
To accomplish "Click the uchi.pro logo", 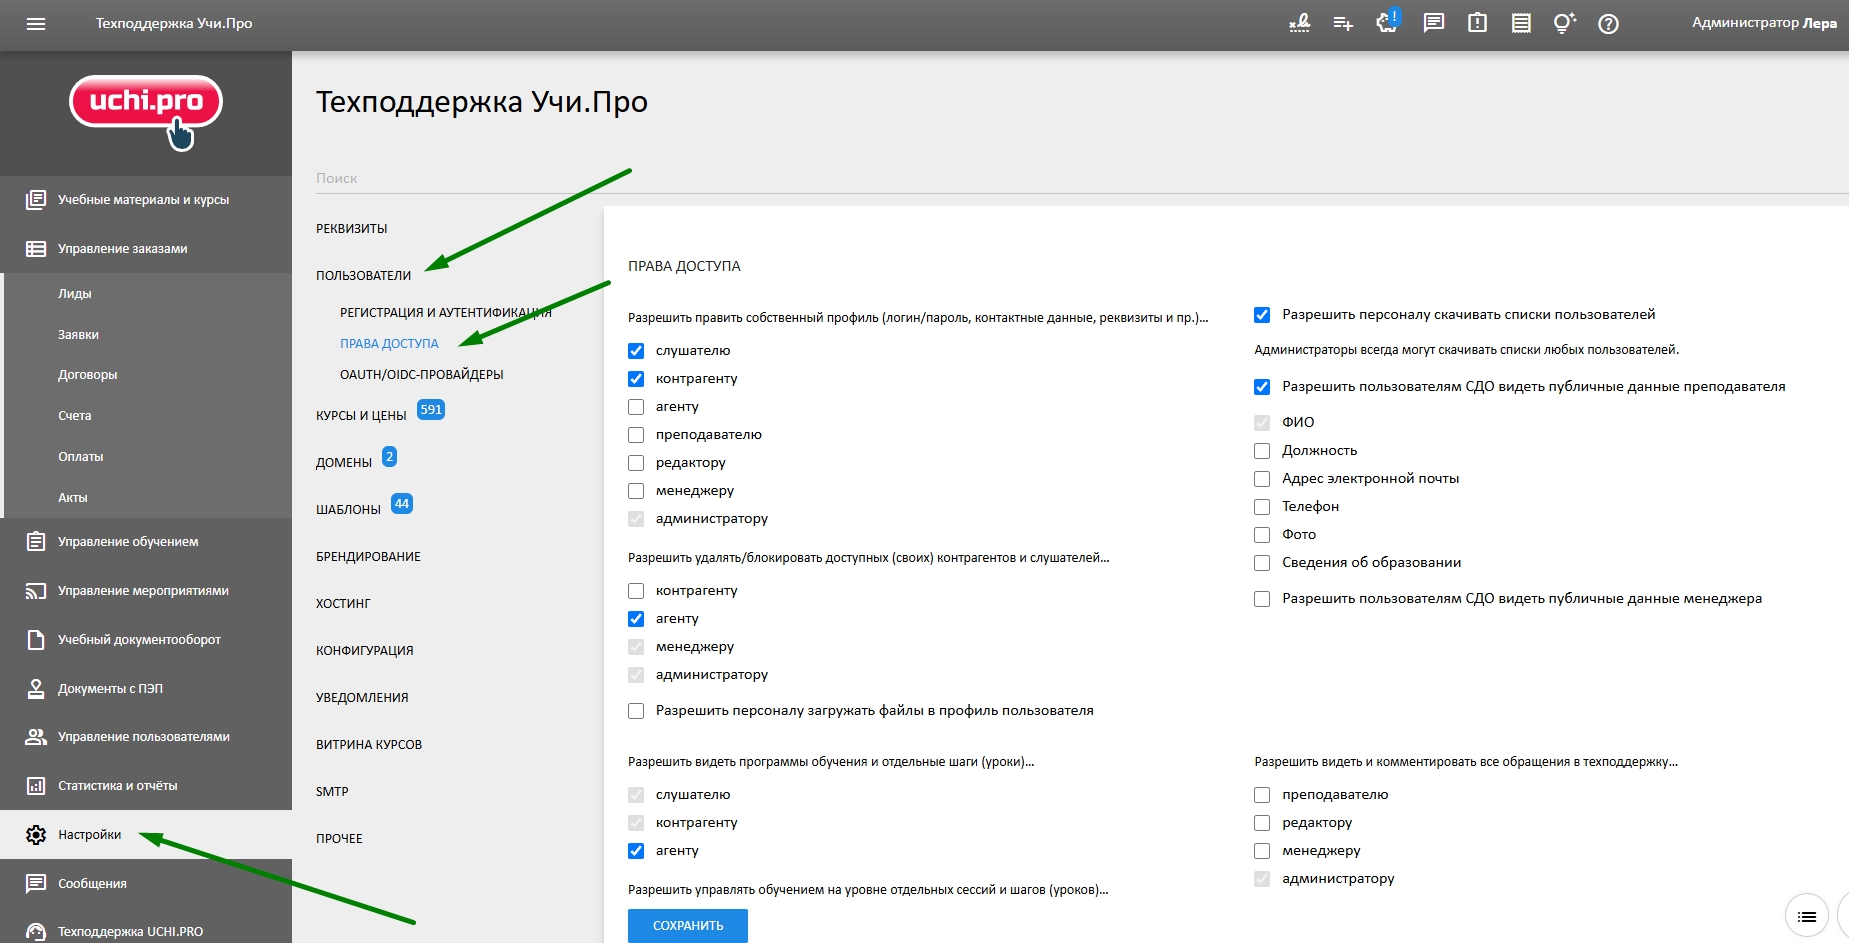I will tap(146, 112).
